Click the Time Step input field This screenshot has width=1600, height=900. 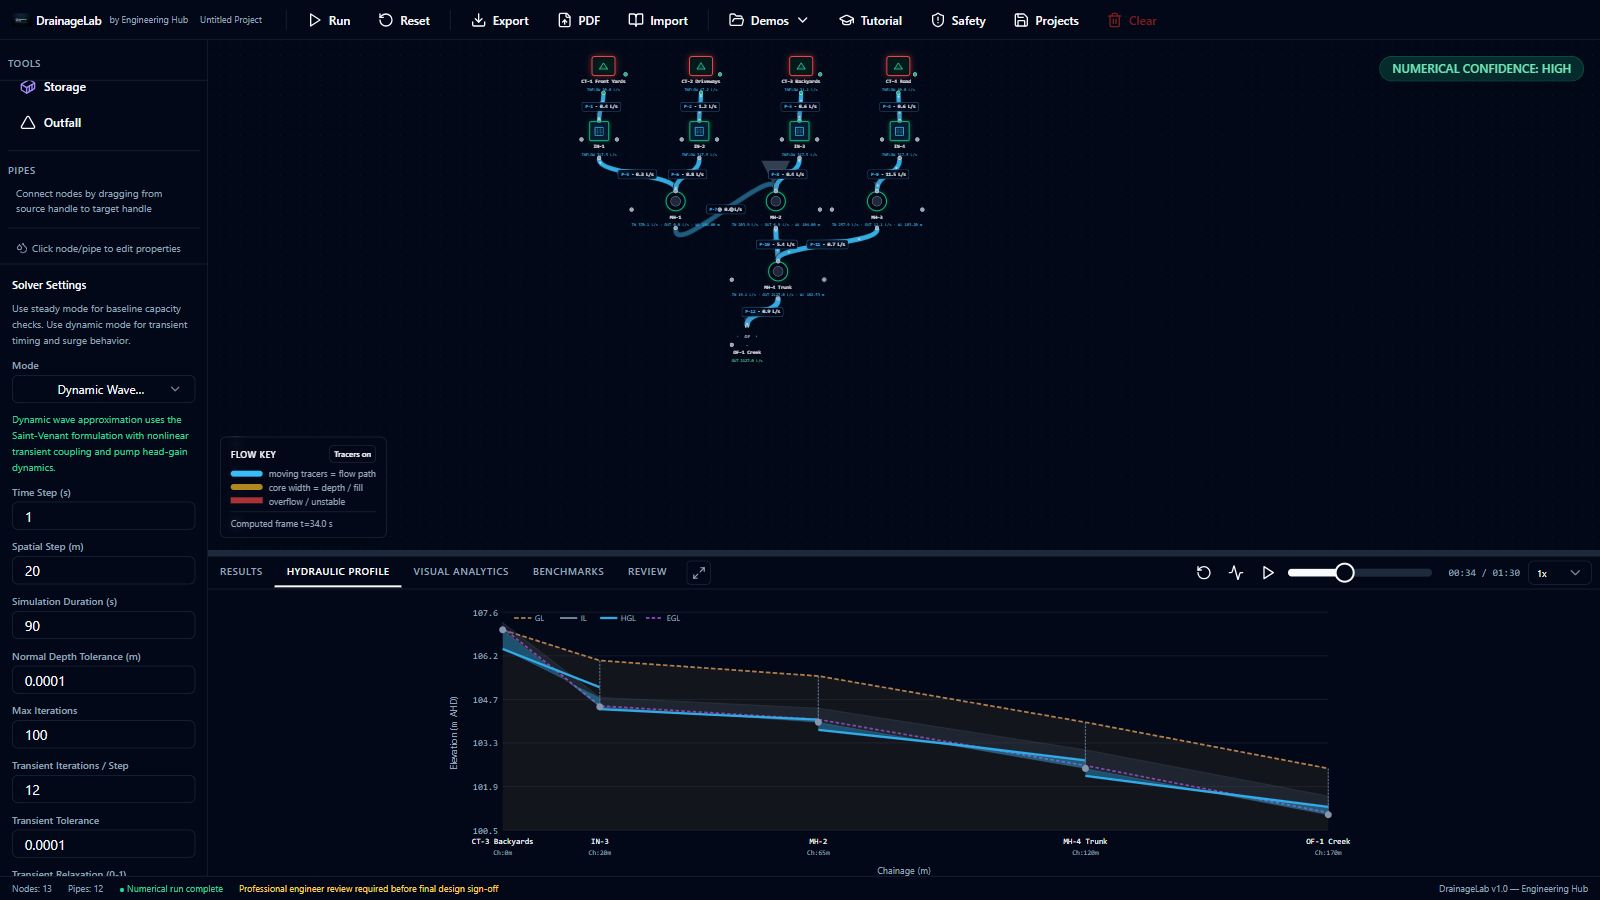point(103,516)
